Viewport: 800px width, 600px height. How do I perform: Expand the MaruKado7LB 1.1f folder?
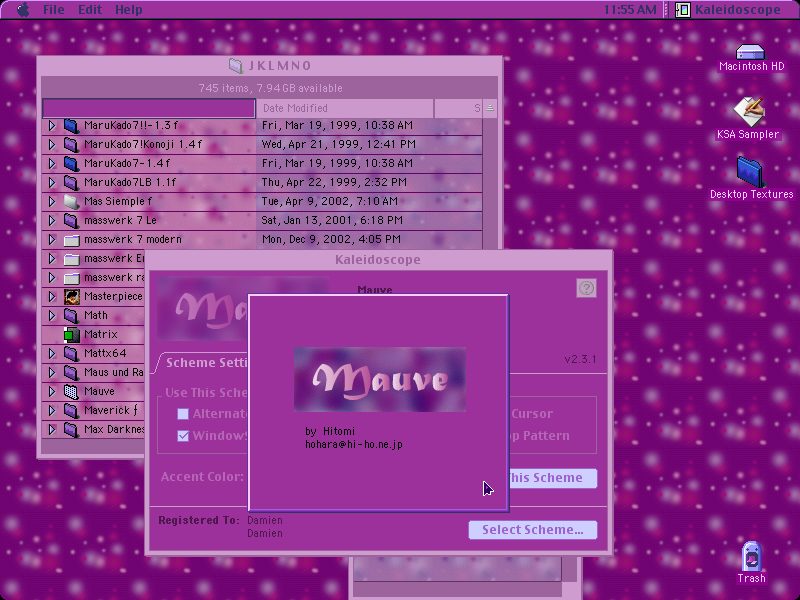[52, 182]
